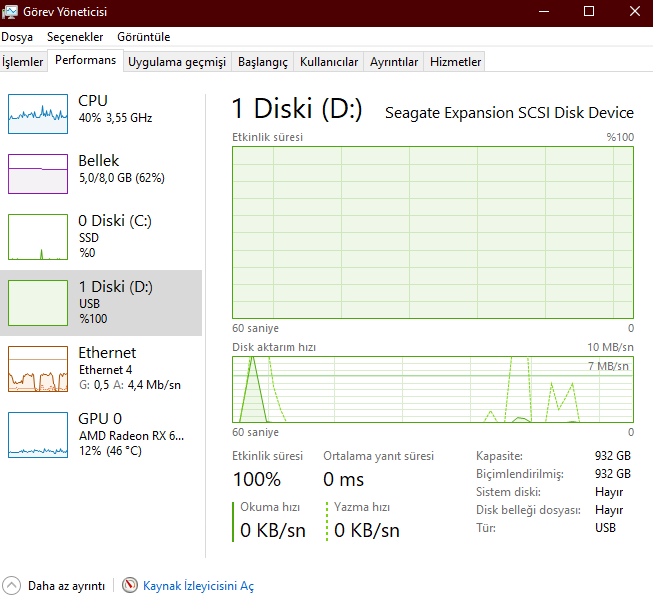
Task: Open the Seçenekler menu
Action: point(75,37)
